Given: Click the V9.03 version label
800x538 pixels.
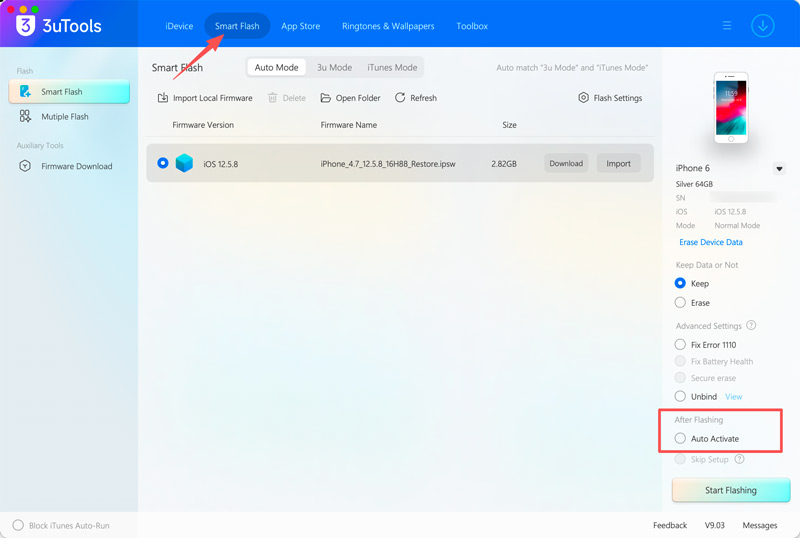Looking at the screenshot, I should click(715, 525).
